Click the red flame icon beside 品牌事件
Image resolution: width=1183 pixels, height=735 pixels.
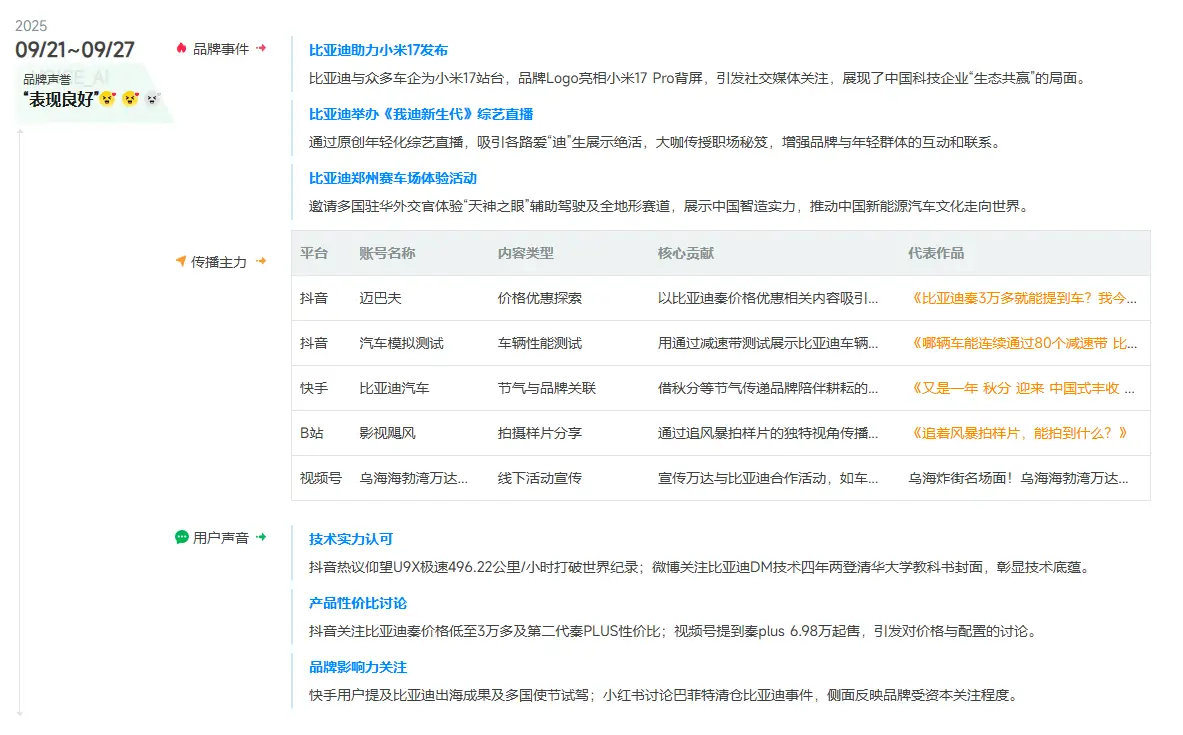(181, 48)
